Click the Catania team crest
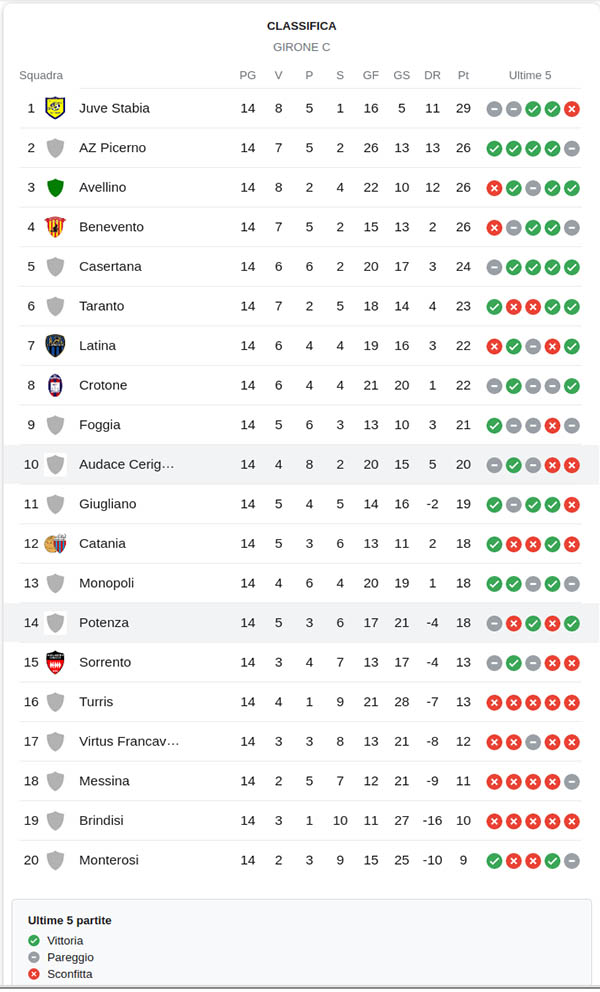Viewport: 600px width, 992px height. [55, 544]
